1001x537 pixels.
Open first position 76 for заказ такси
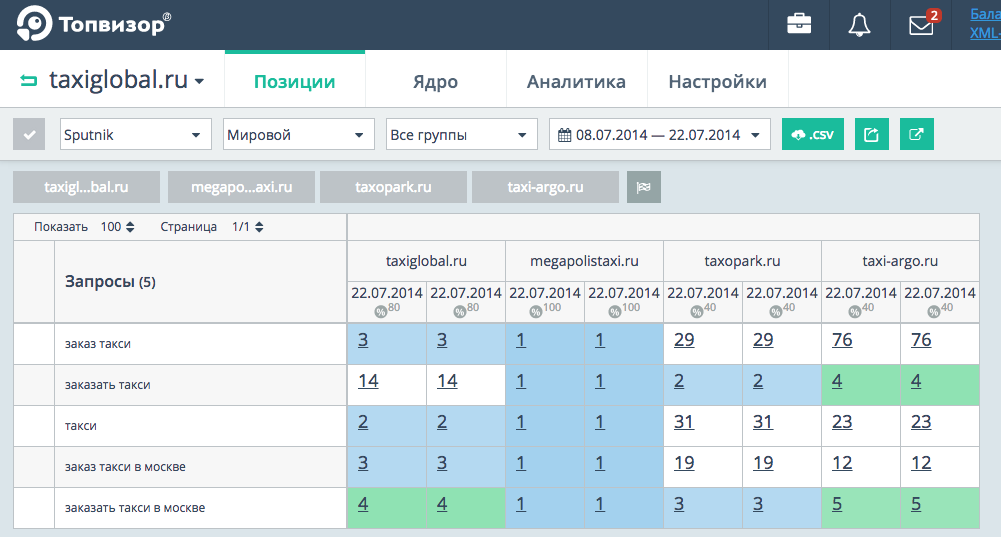click(x=842, y=340)
